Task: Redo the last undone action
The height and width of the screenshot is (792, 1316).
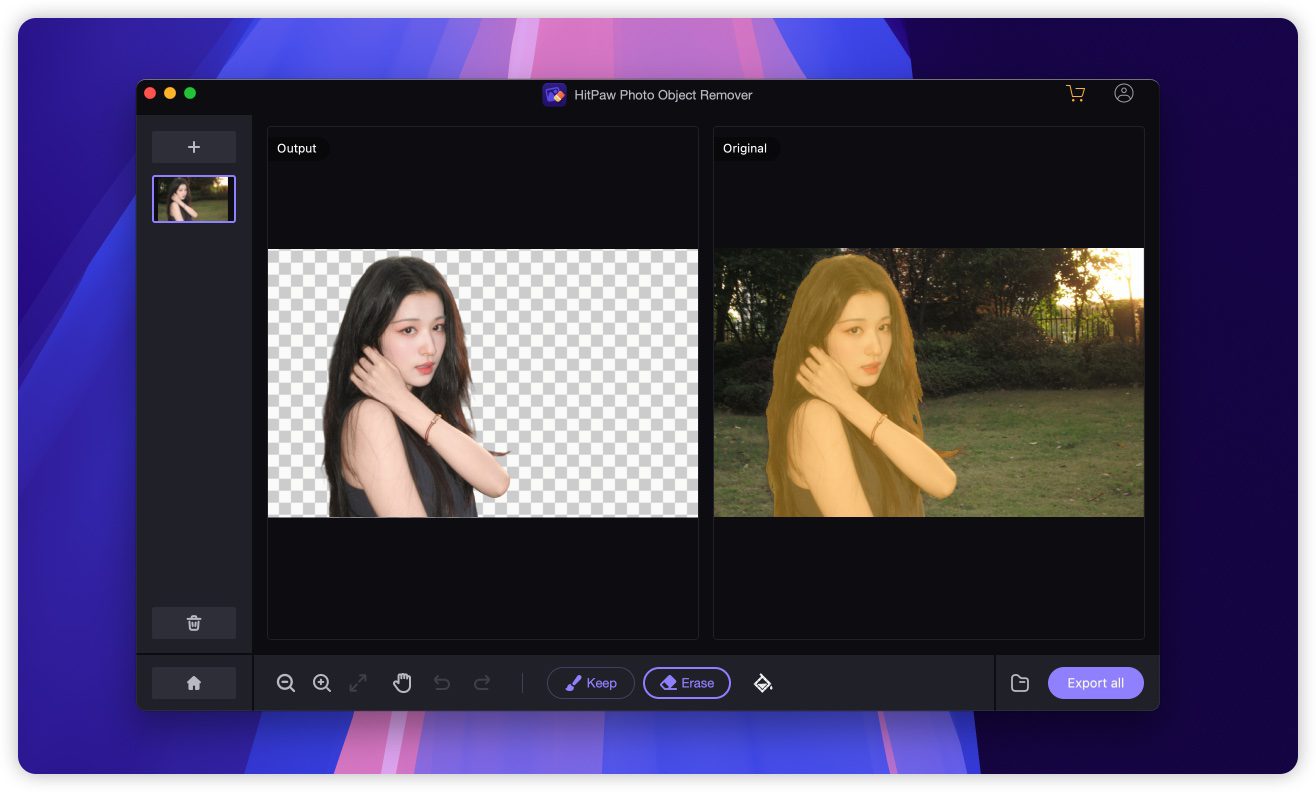Action: point(482,683)
